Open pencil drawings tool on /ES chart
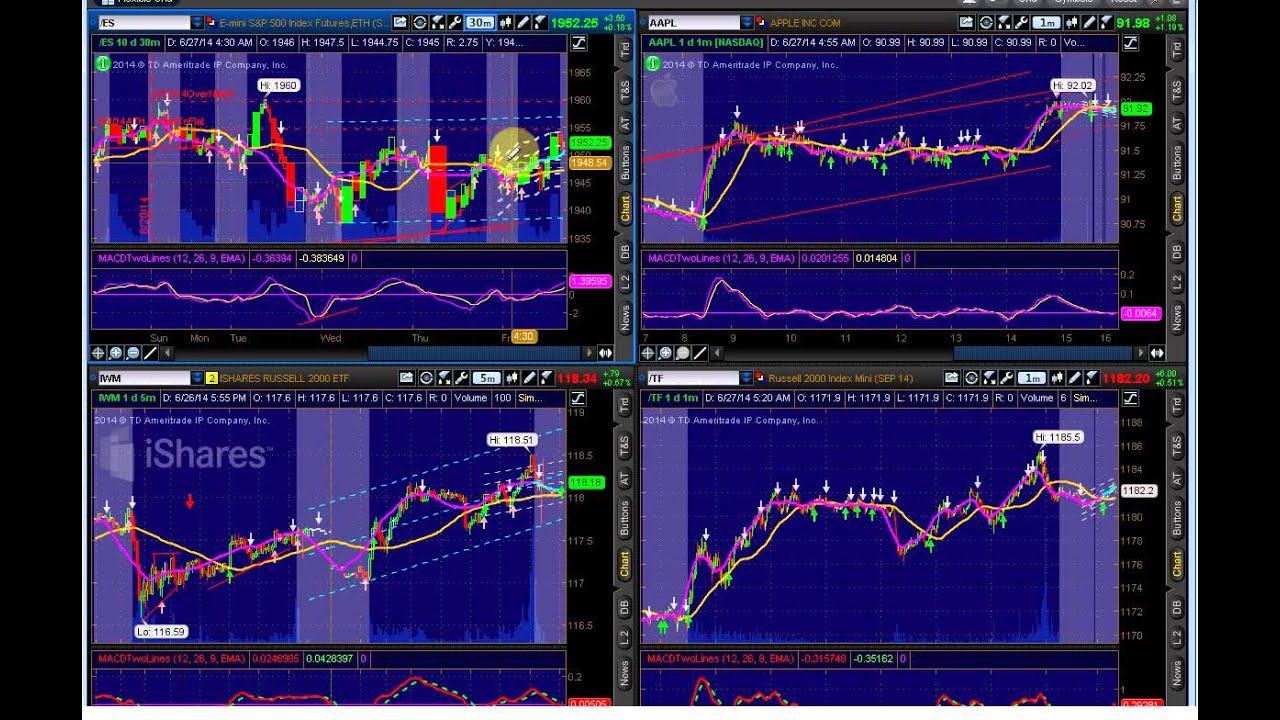The image size is (1280, 720). (523, 22)
